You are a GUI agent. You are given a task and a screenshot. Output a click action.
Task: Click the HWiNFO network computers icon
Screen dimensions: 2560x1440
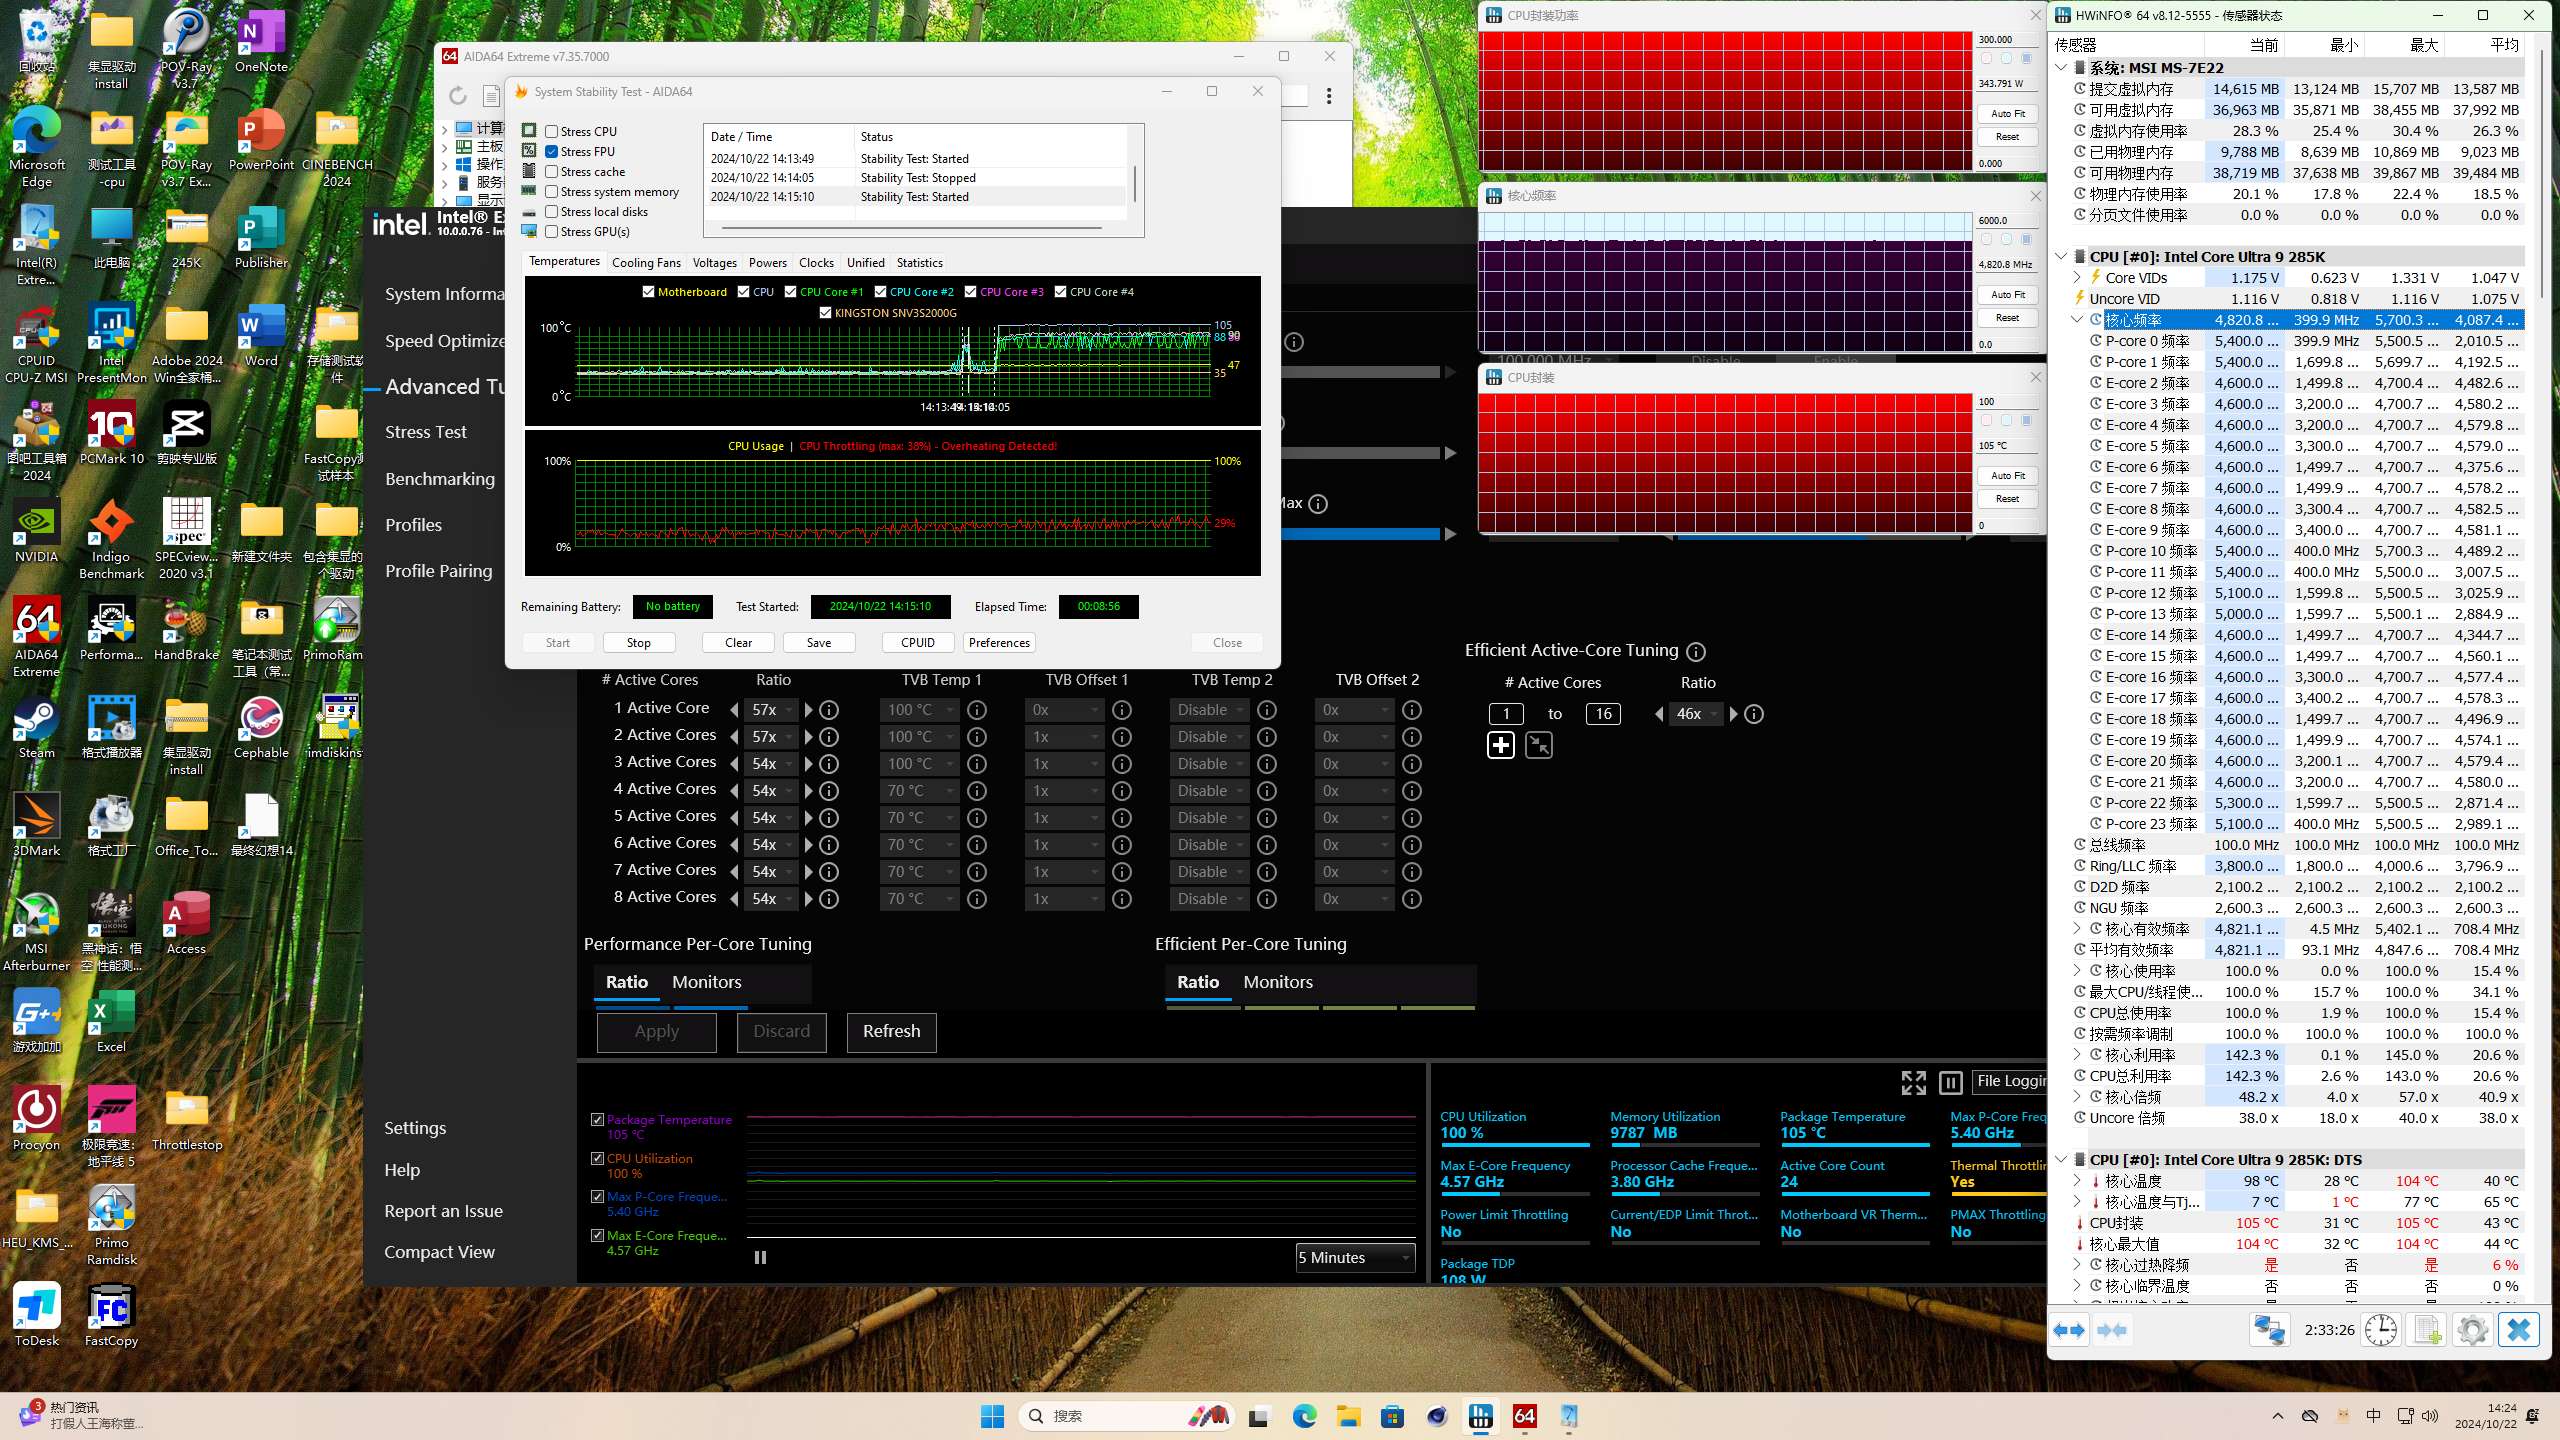tap(2269, 1330)
